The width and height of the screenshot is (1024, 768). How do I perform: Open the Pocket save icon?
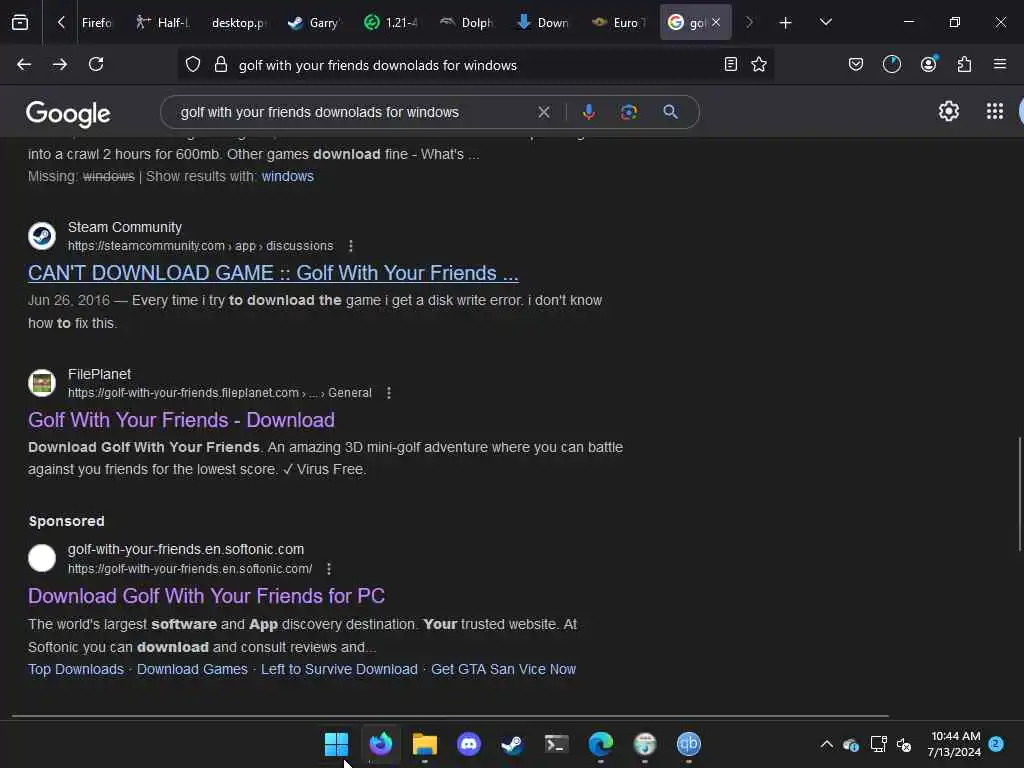856,64
